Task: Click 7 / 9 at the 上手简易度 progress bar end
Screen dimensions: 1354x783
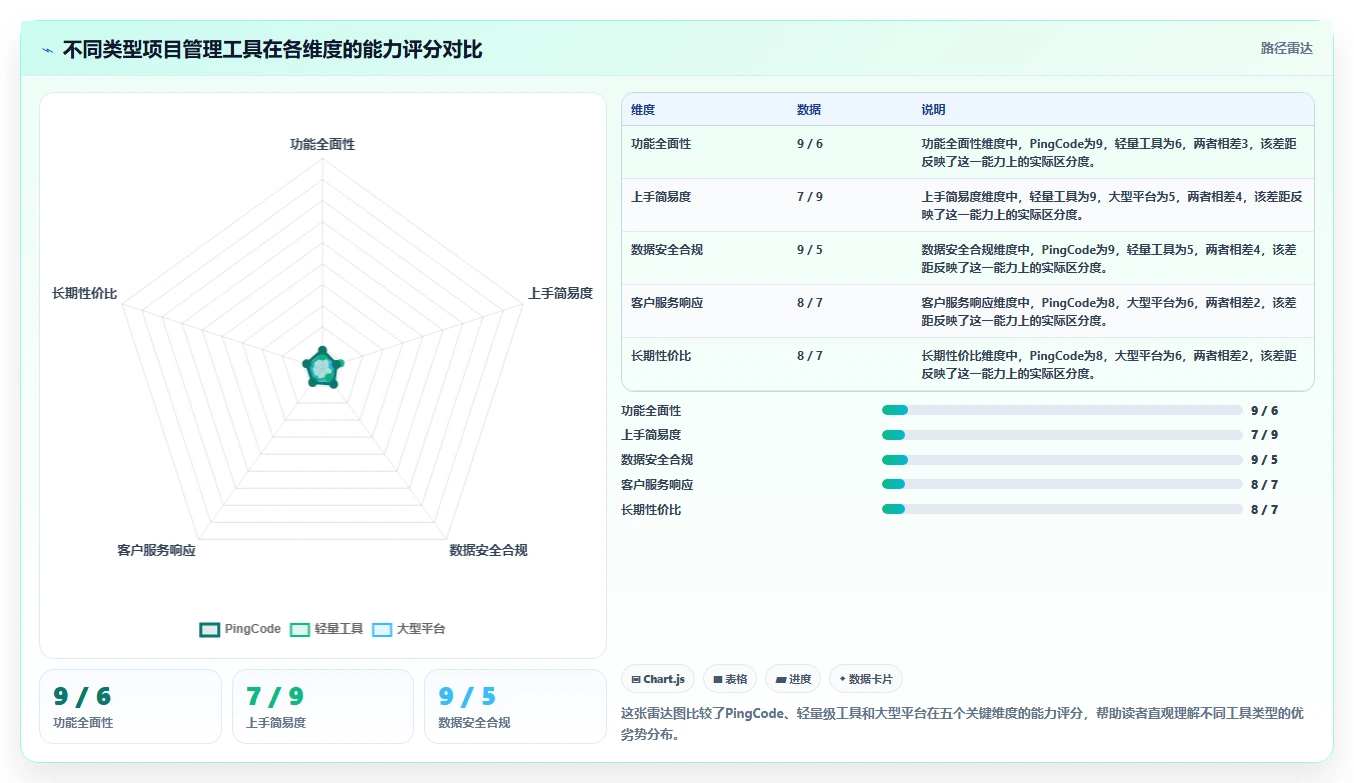Action: (x=1264, y=435)
